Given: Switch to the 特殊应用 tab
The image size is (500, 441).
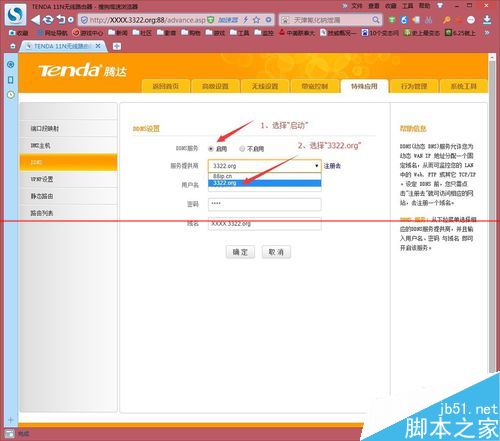Looking at the screenshot, I should pos(364,86).
